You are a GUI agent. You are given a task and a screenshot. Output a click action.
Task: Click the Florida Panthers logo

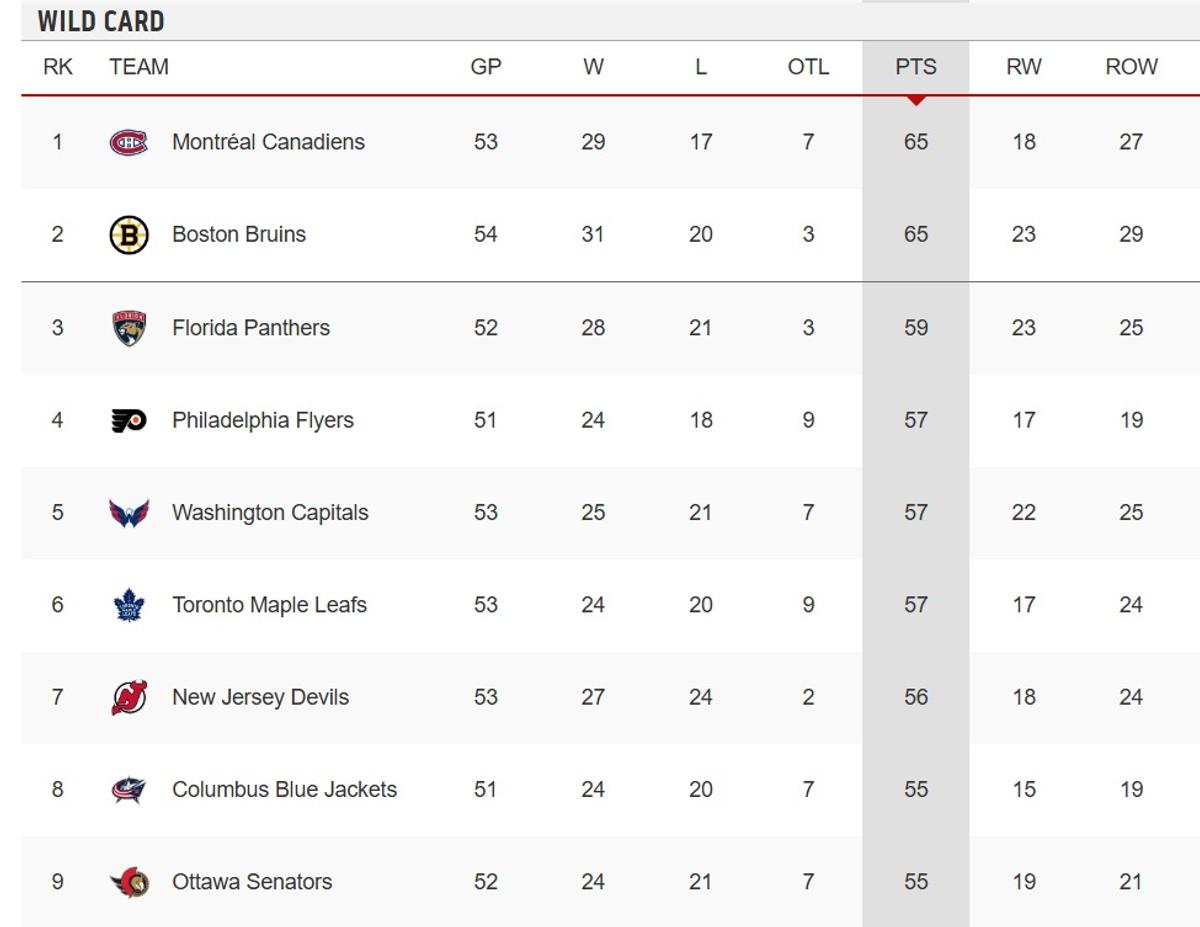pos(128,326)
